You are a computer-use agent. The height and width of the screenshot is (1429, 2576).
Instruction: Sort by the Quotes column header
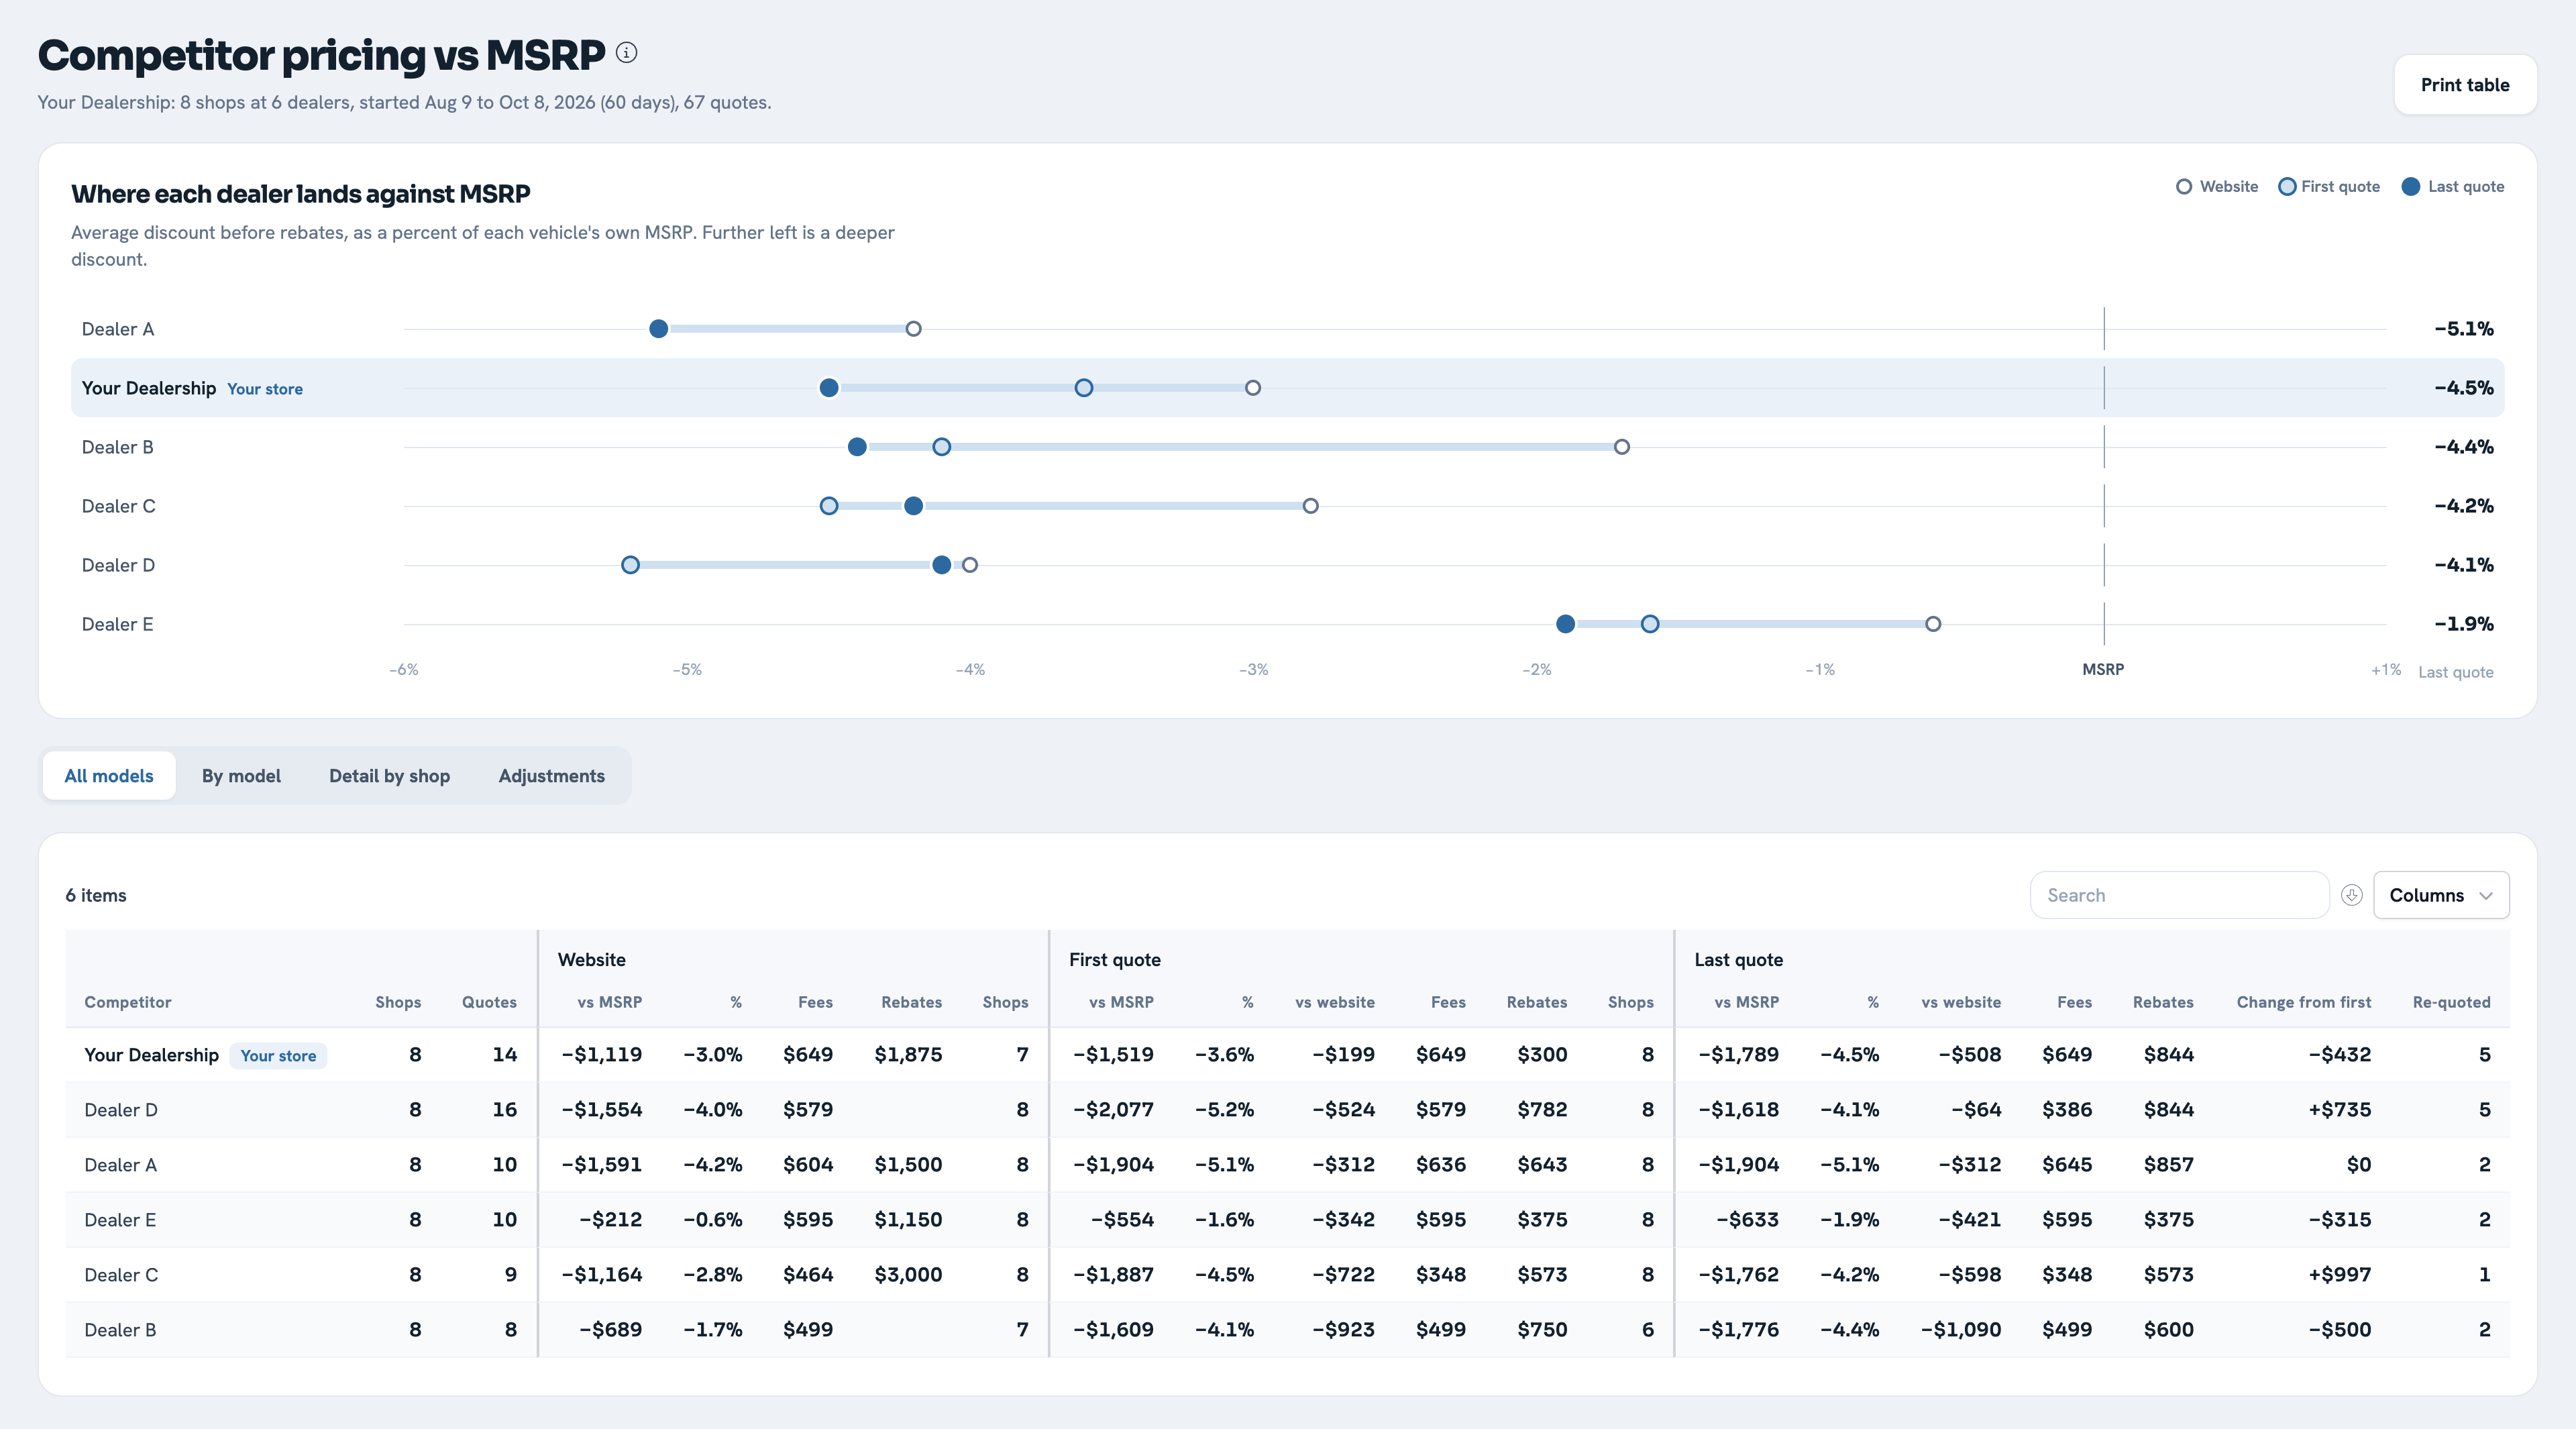click(489, 1002)
